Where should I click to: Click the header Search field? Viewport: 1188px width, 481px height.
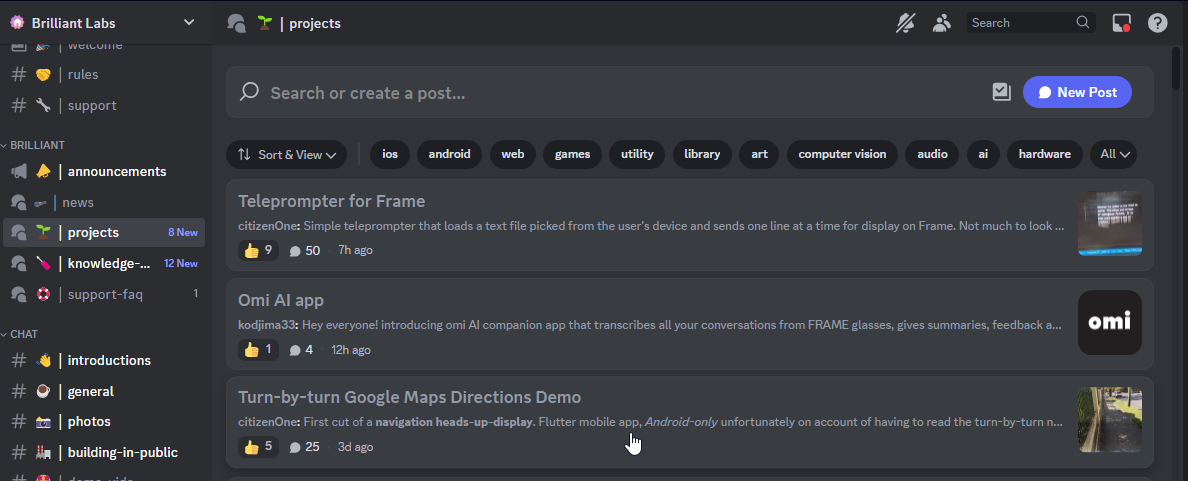tap(1031, 23)
